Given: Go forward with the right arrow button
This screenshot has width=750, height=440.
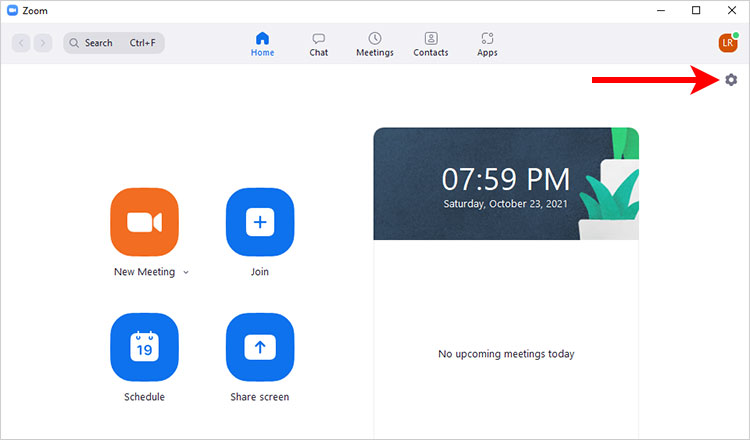Looking at the screenshot, I should 43,43.
